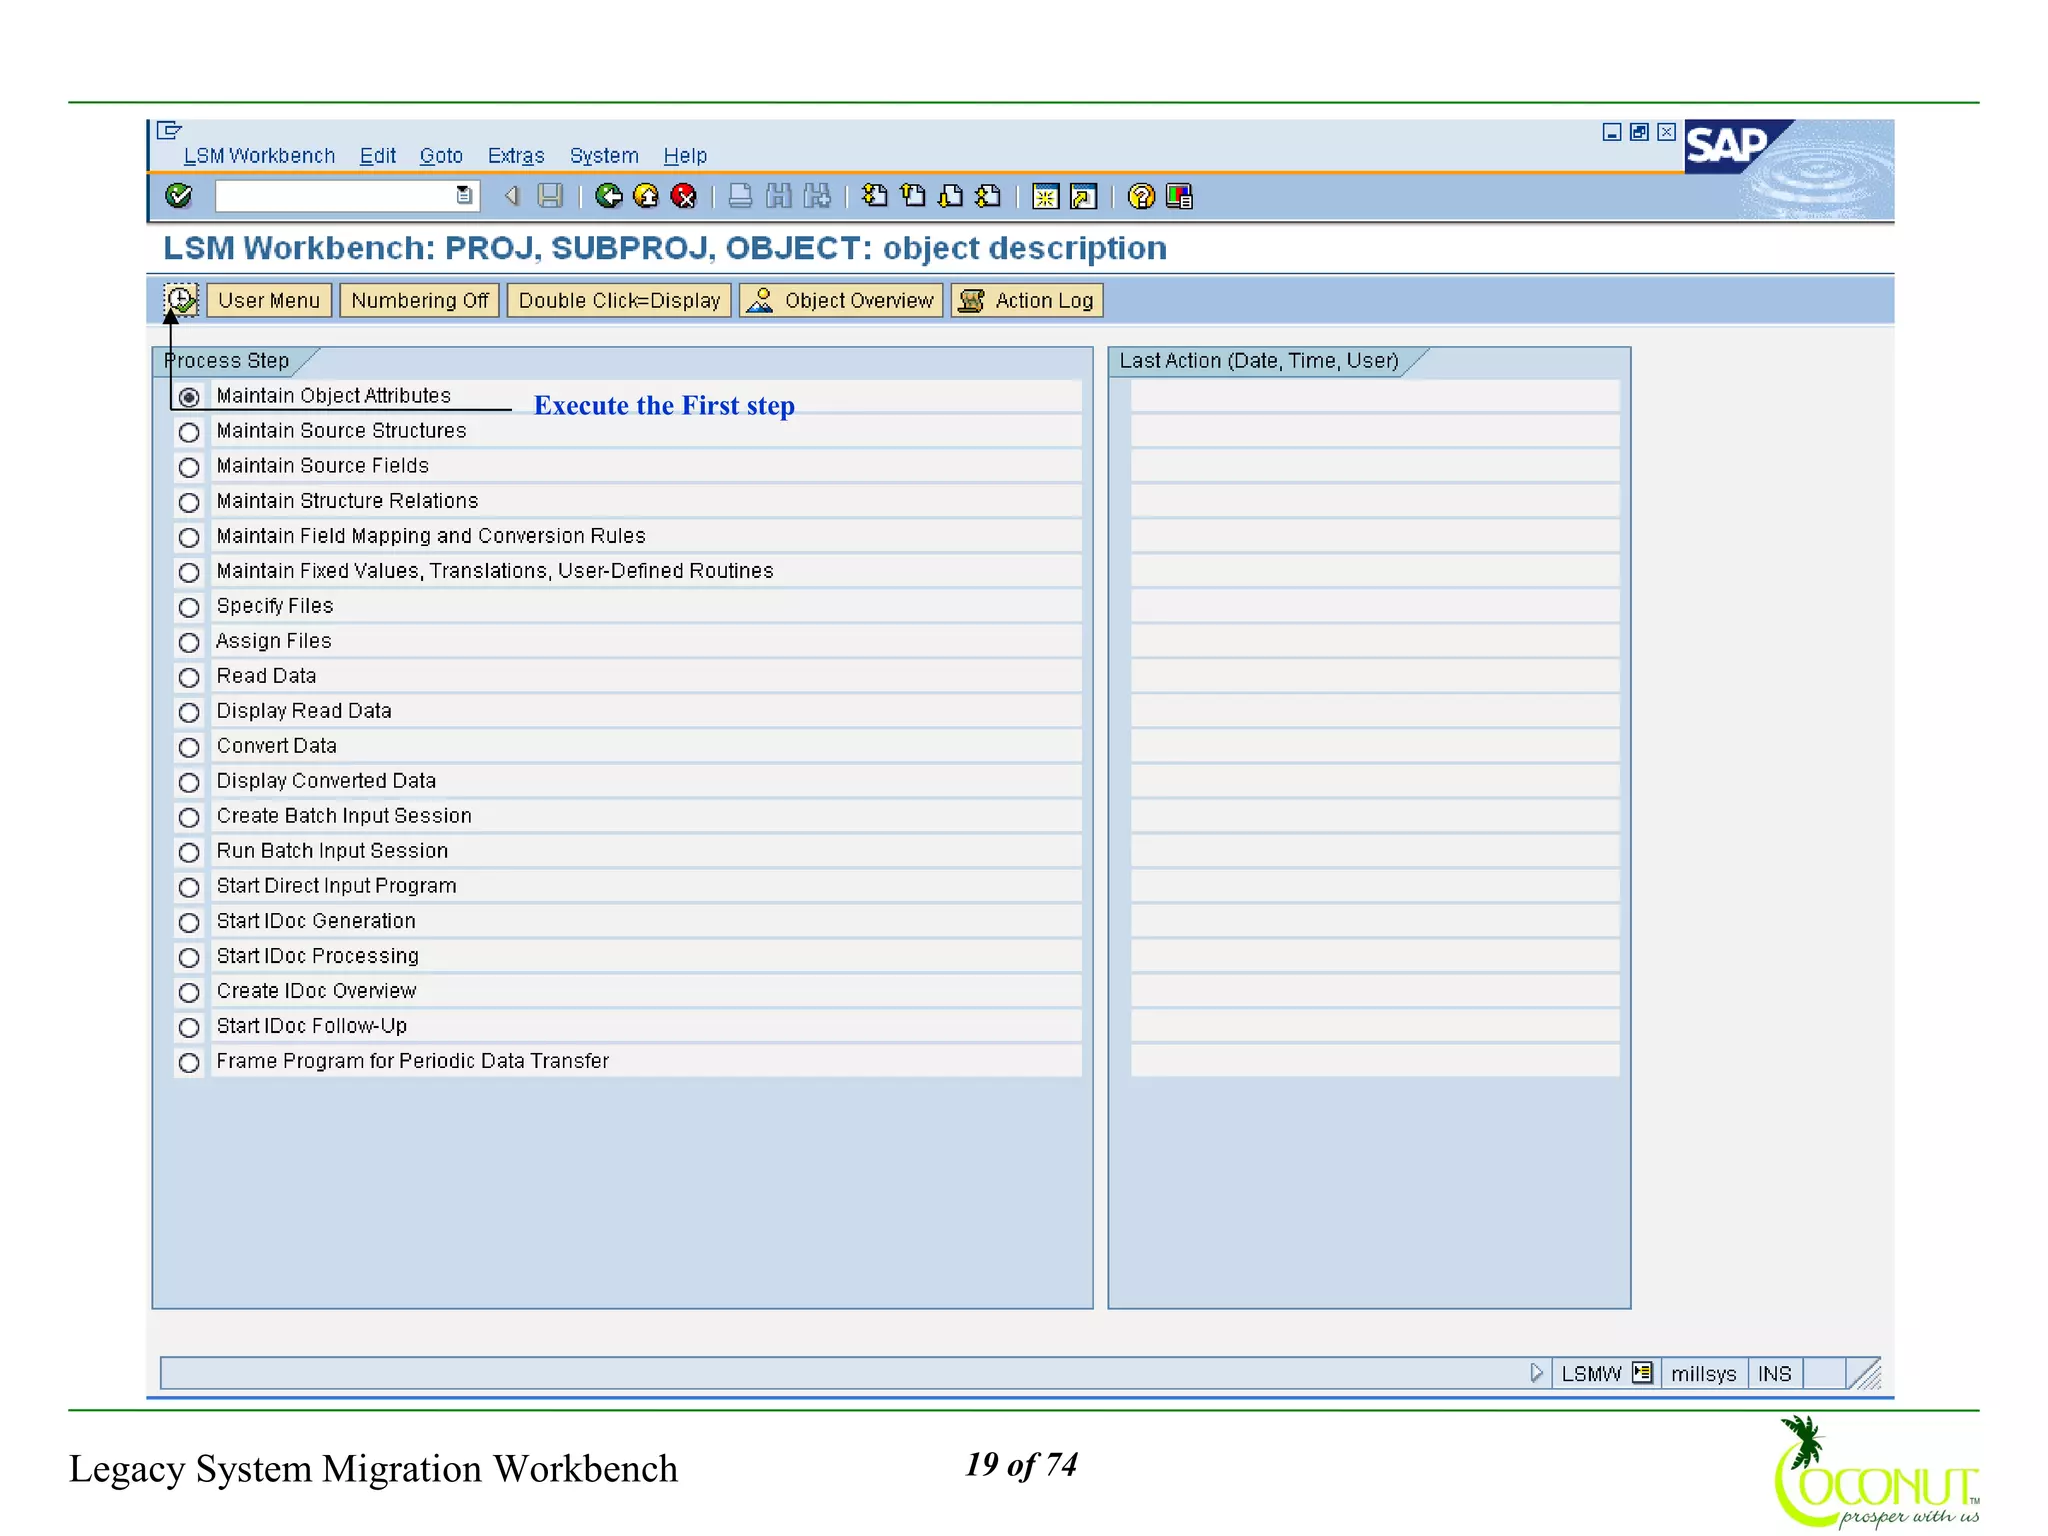Open the menu icon at window top-left

click(170, 130)
